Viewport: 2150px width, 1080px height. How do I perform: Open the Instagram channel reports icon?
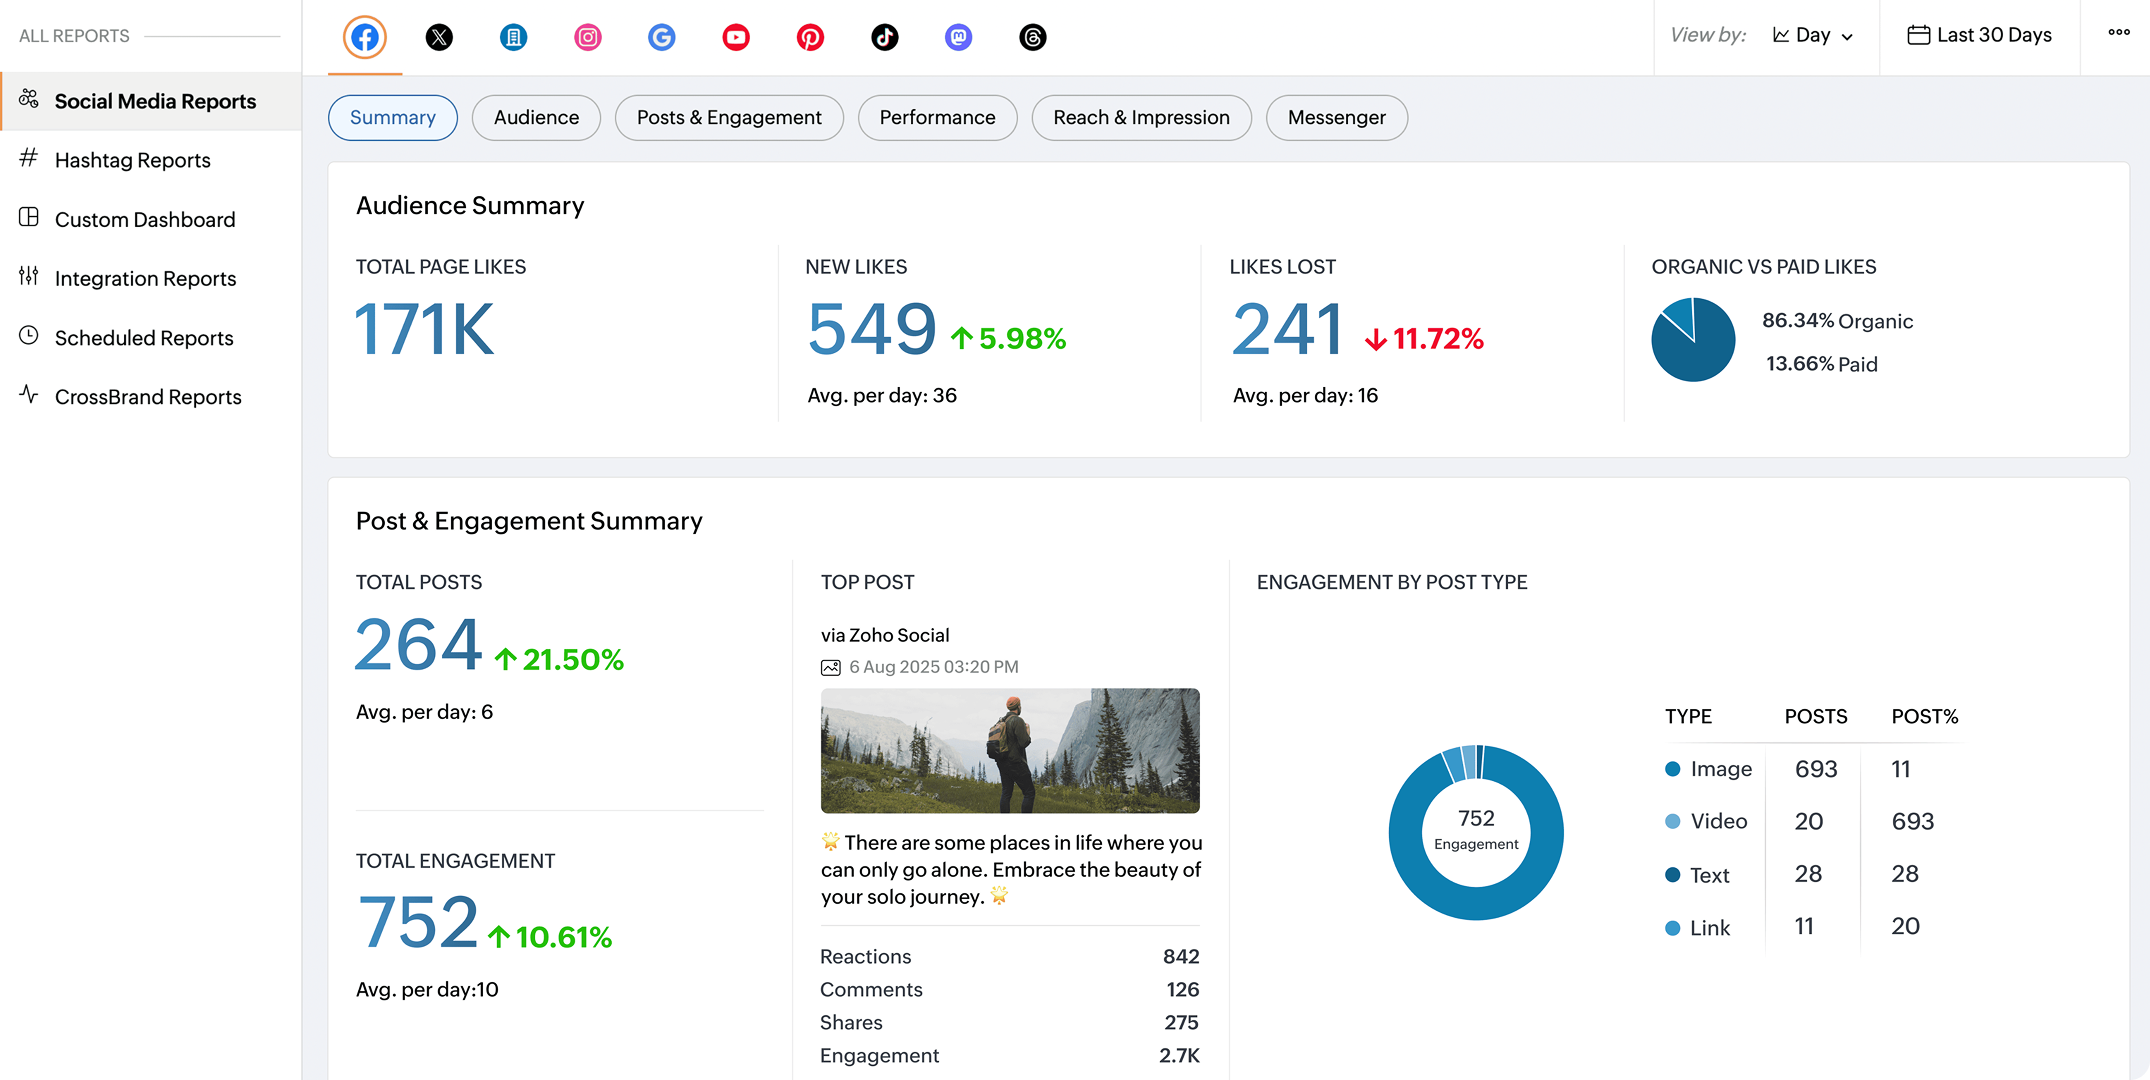tap(587, 37)
